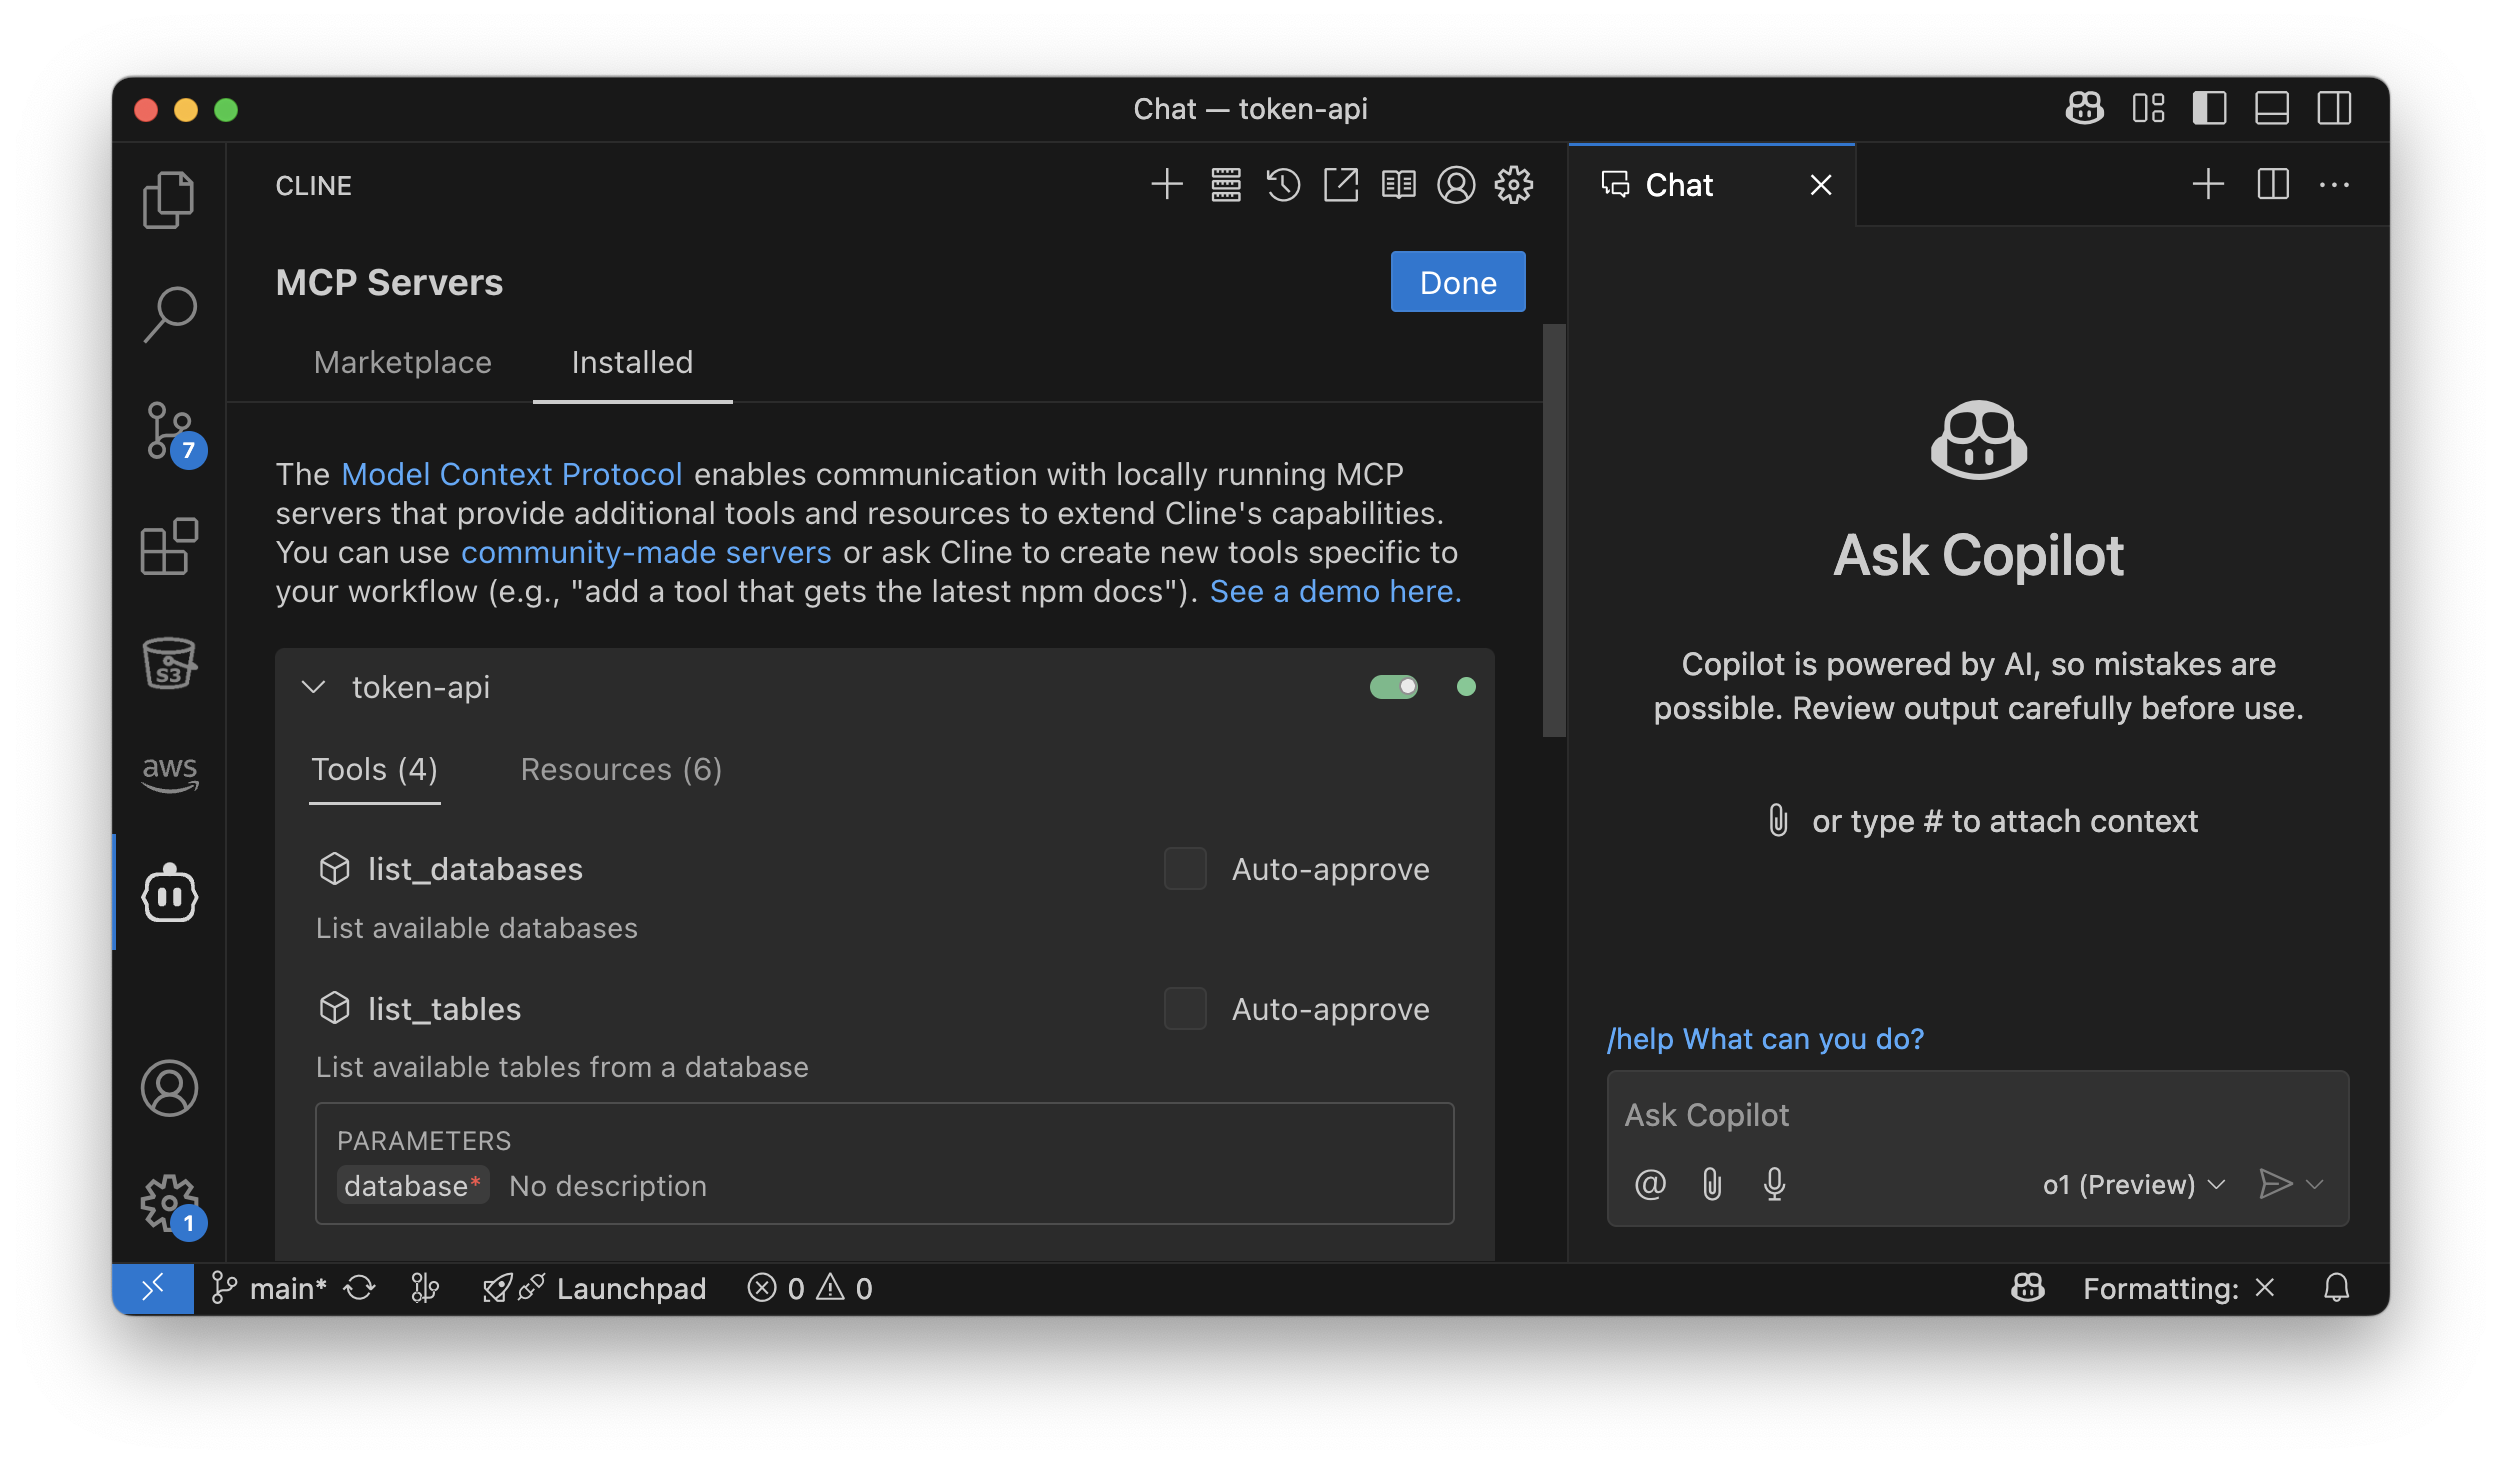Click Cline new task plus icon

pyautogui.click(x=1167, y=185)
